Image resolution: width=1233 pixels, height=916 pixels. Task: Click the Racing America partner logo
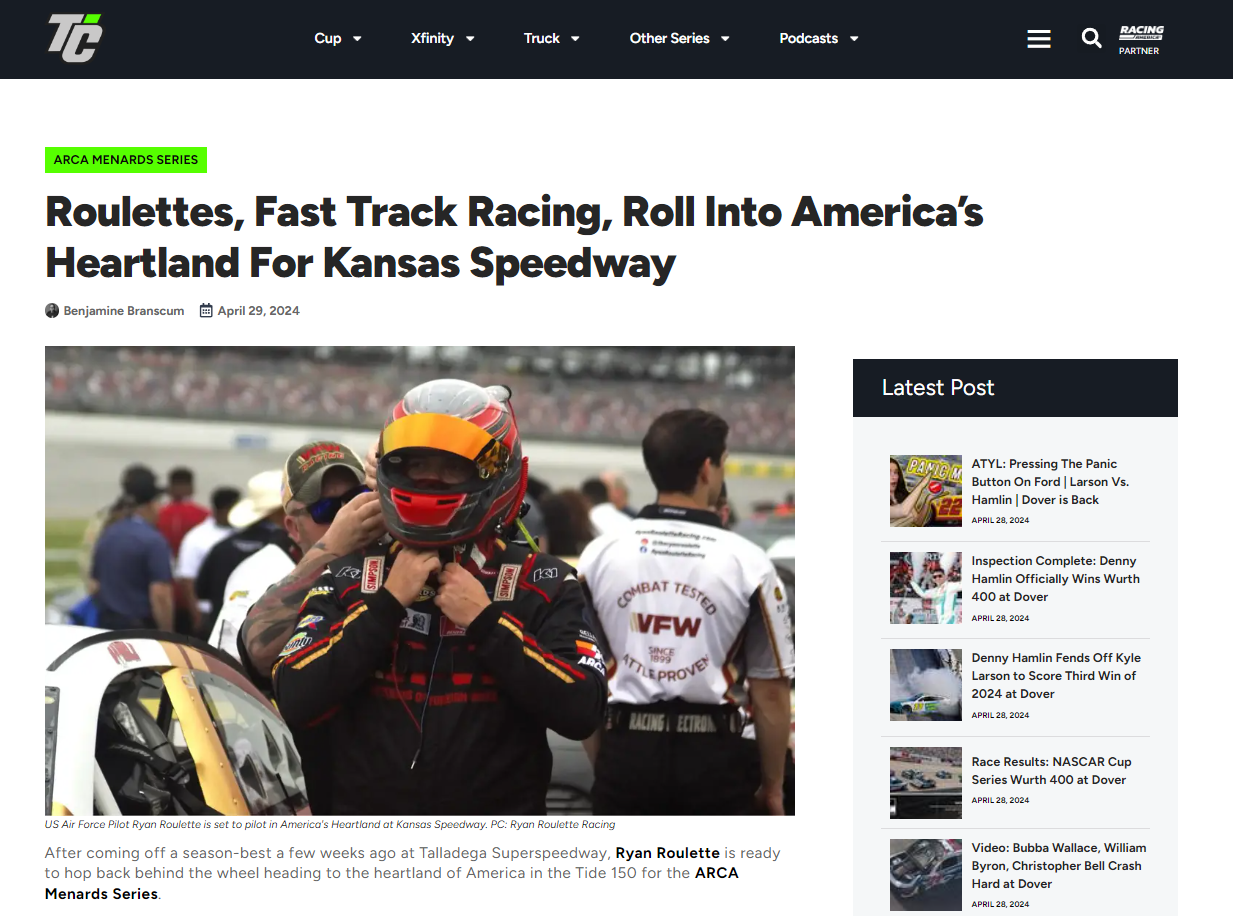click(x=1140, y=39)
